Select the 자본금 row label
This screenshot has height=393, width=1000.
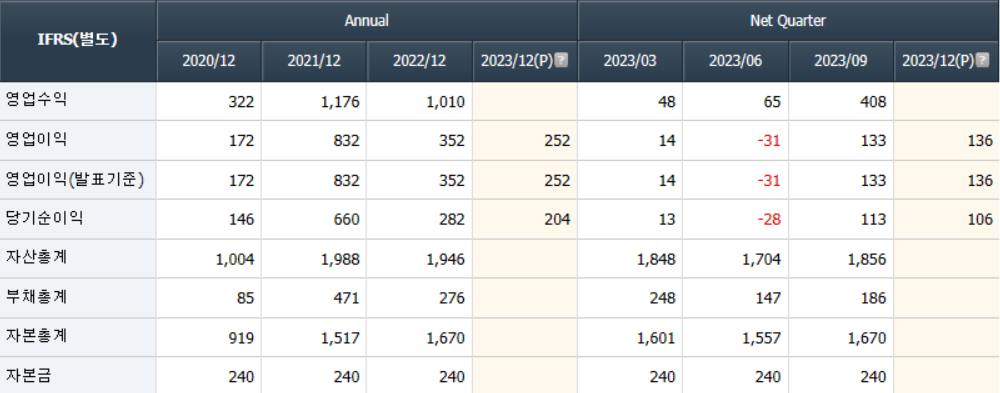point(28,375)
